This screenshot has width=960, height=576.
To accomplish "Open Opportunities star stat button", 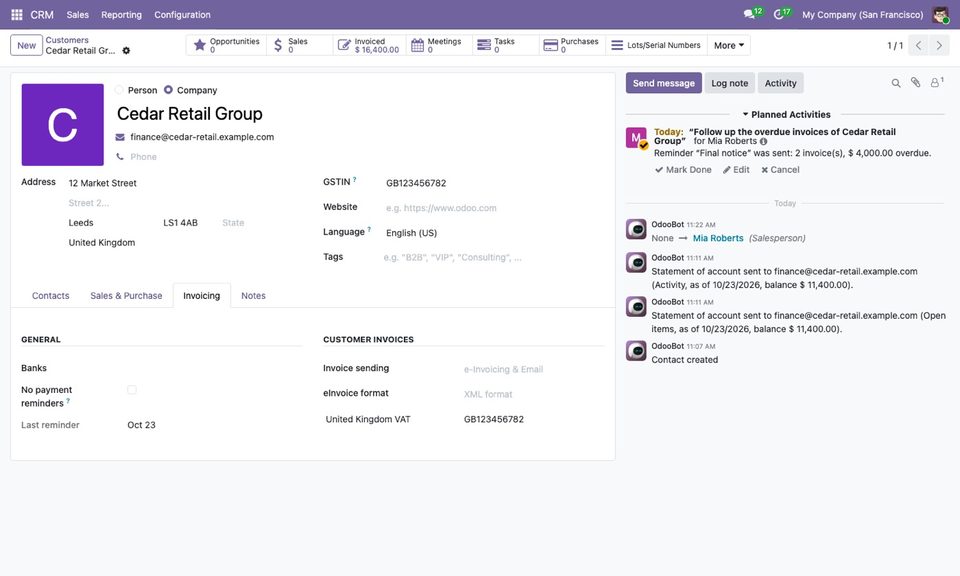I will (x=226, y=45).
